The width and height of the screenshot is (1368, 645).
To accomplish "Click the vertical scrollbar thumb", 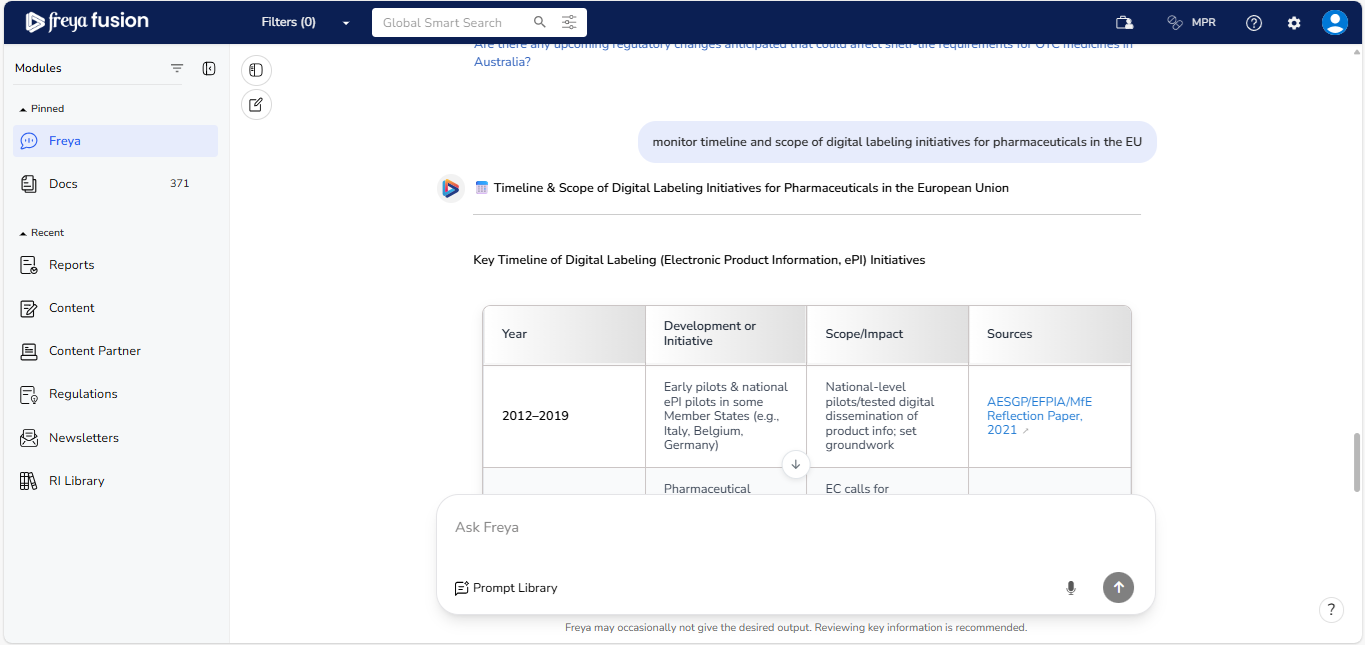I will (1356, 462).
